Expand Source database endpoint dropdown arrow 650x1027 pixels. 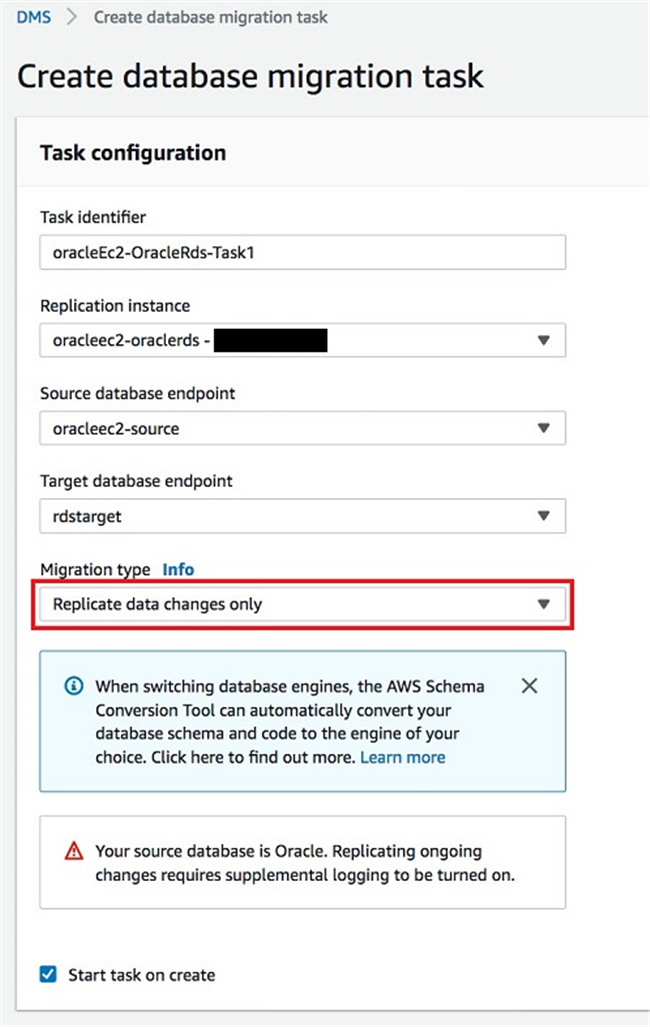click(543, 428)
